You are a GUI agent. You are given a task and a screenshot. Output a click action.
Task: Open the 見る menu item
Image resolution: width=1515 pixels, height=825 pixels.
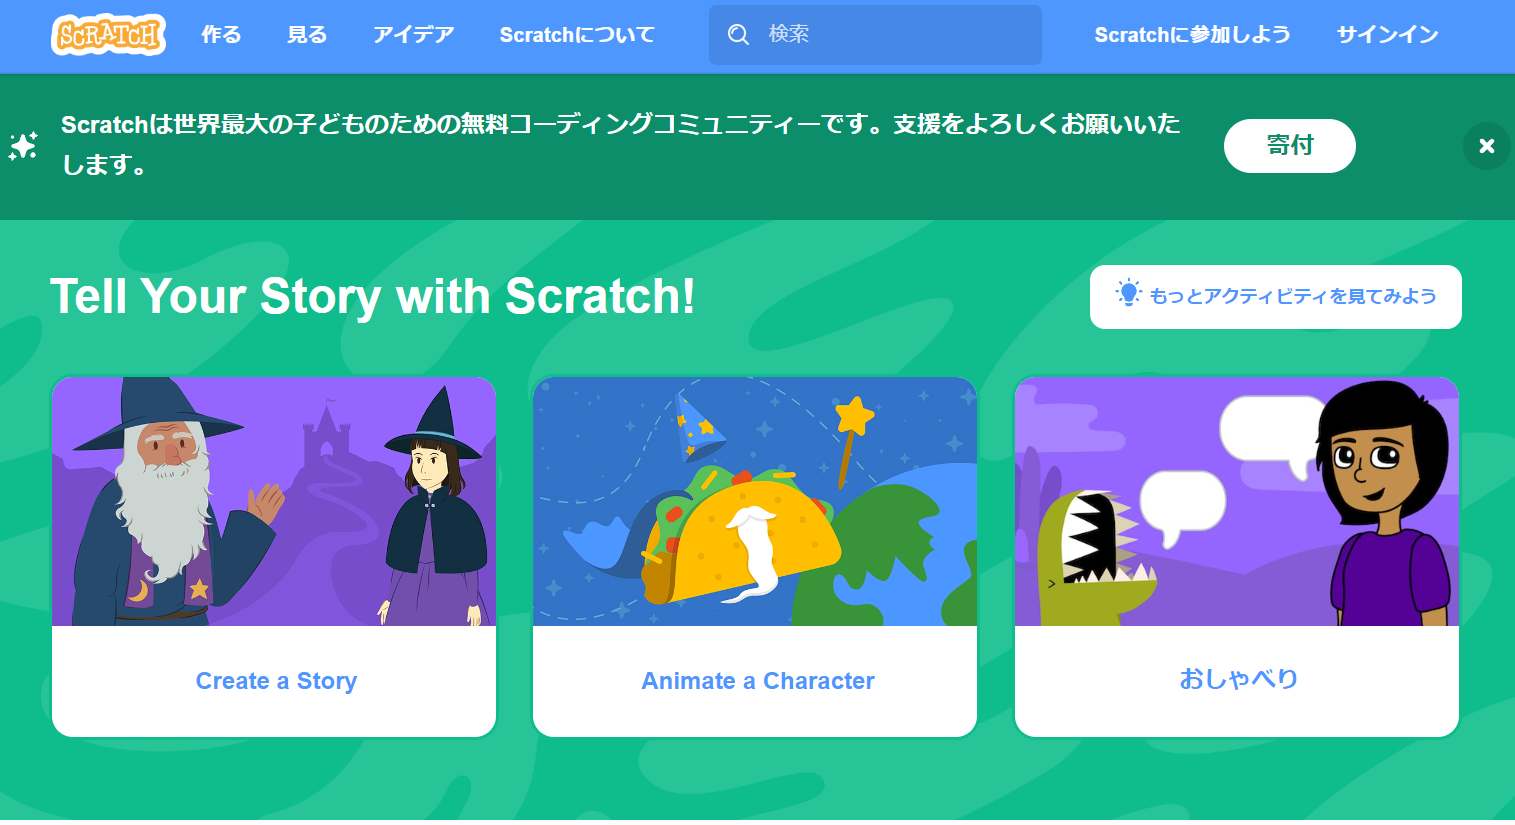click(x=307, y=35)
